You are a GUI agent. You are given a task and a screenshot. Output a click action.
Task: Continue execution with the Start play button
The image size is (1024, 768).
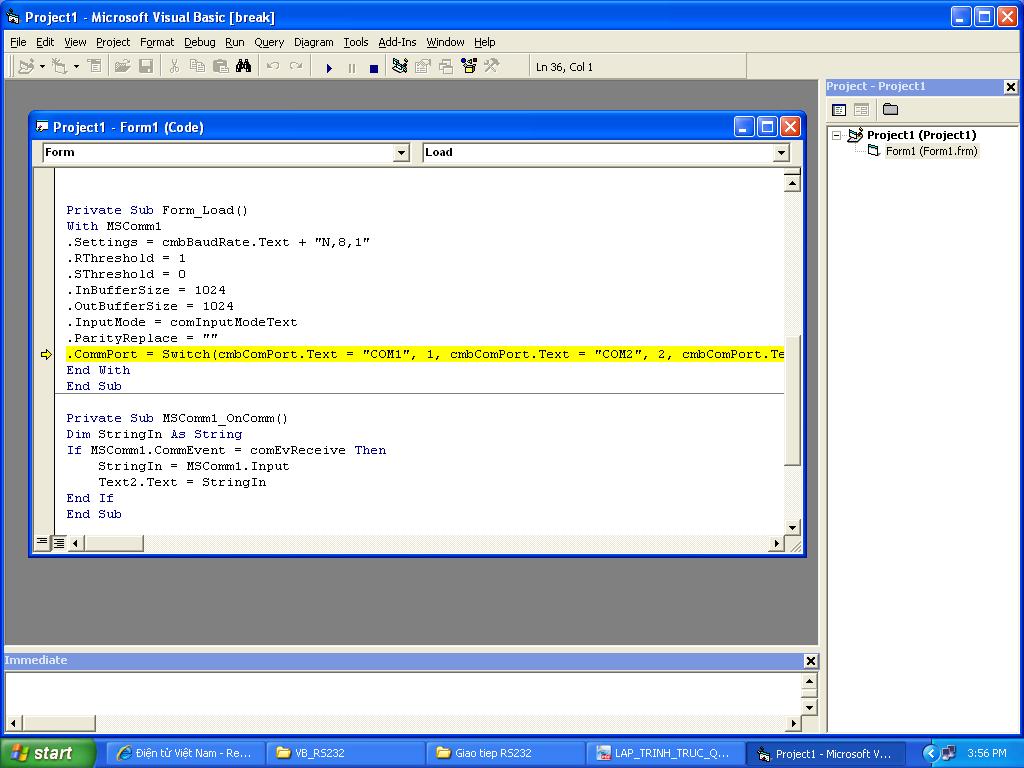[329, 67]
